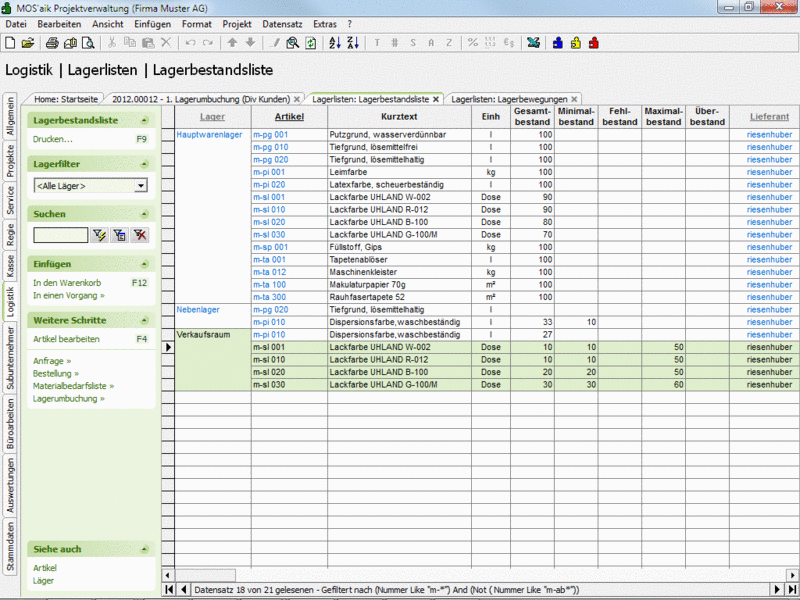Click the Cut scissors icon

[x=112, y=43]
